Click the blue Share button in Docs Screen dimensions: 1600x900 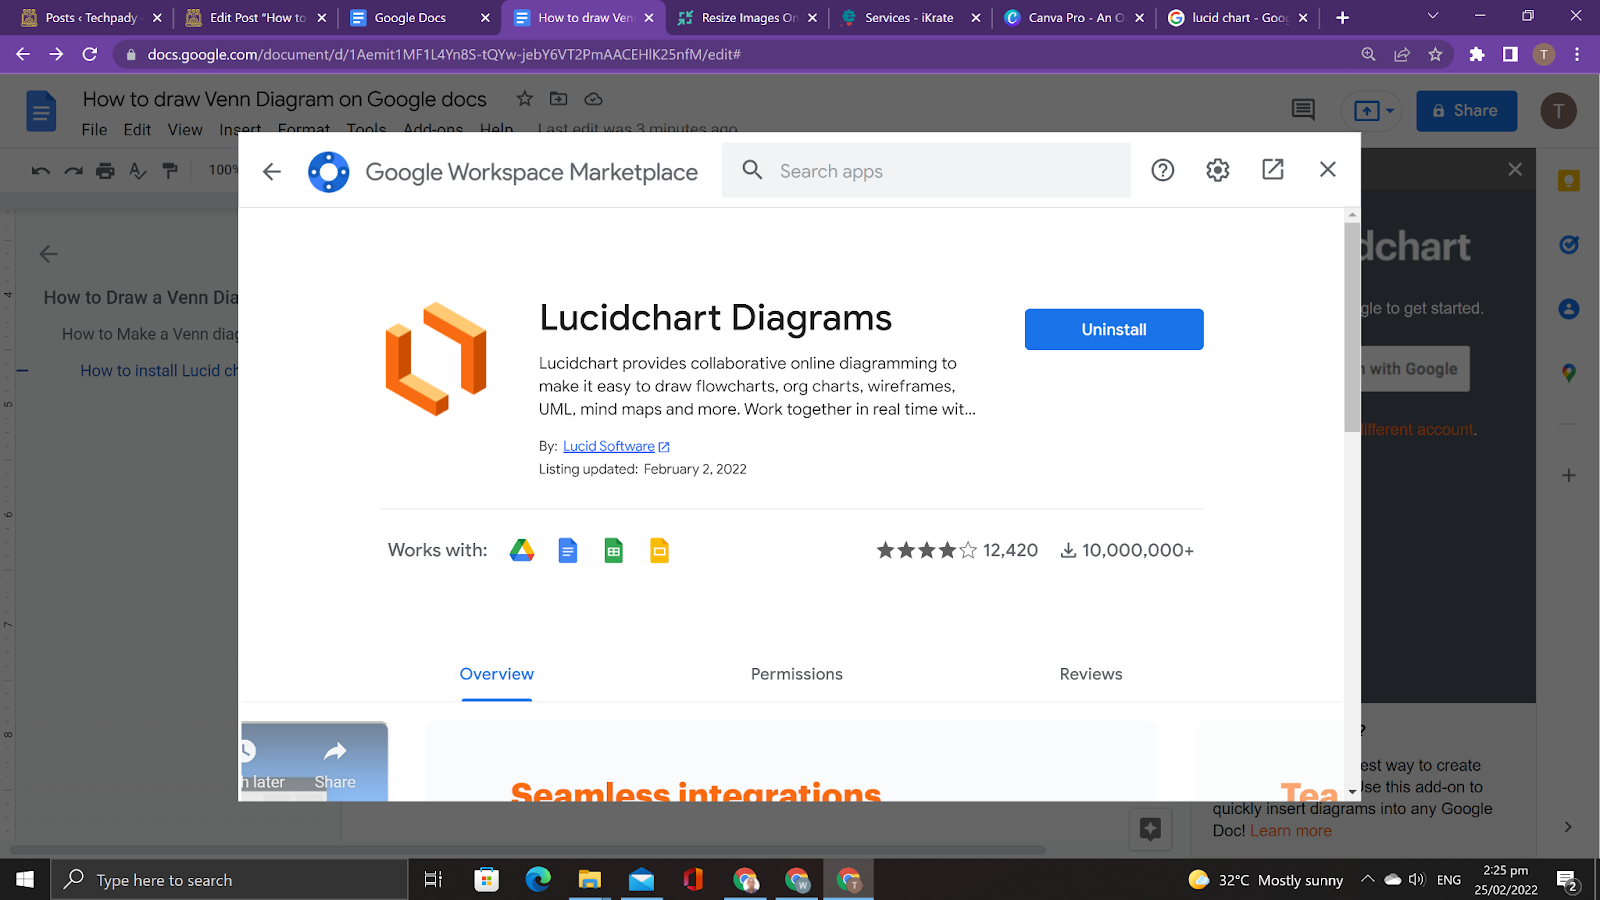coord(1466,111)
